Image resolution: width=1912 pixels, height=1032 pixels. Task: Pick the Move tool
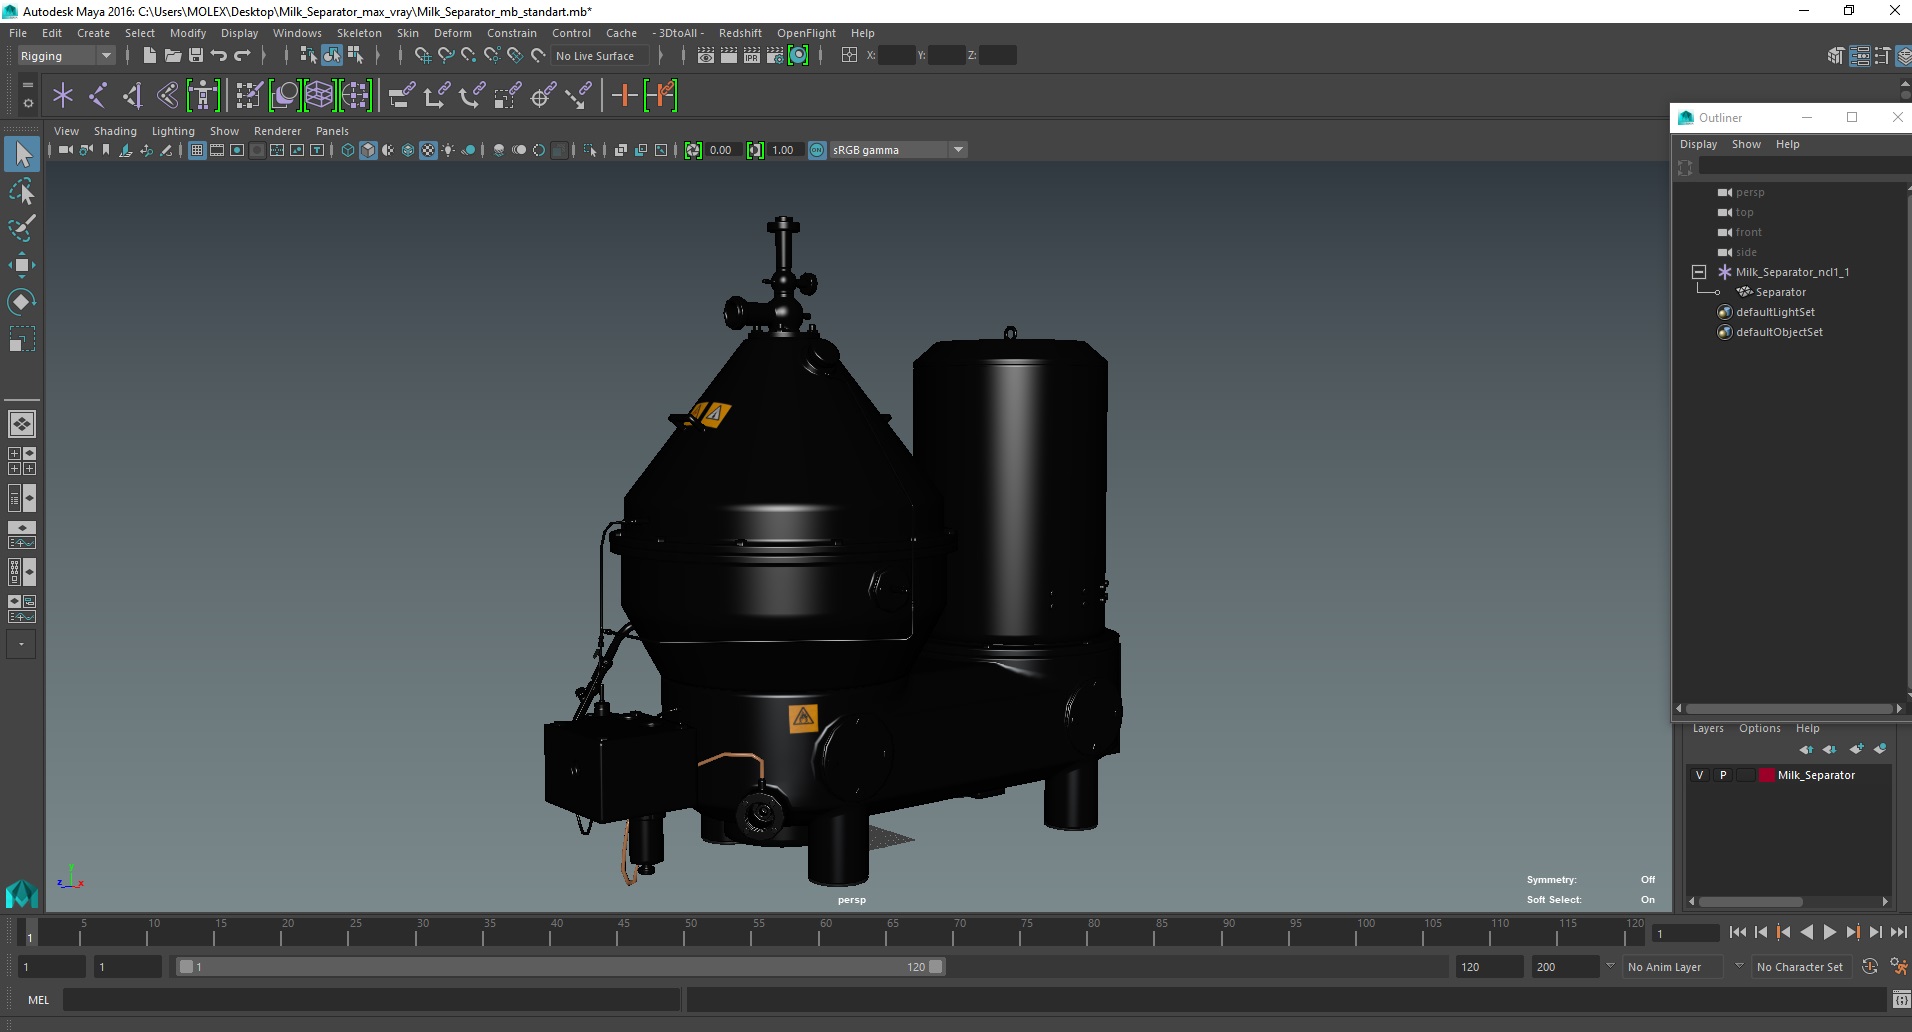coord(22,265)
